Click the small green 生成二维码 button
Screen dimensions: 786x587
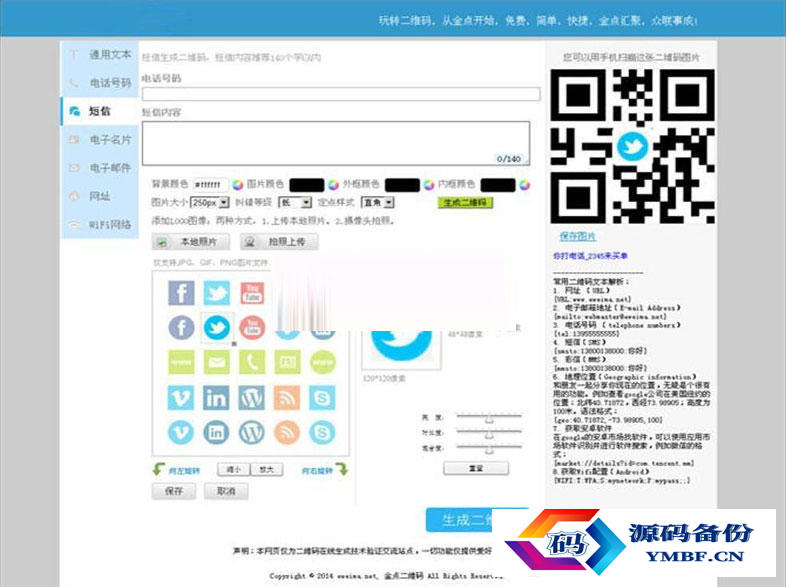pyautogui.click(x=466, y=203)
